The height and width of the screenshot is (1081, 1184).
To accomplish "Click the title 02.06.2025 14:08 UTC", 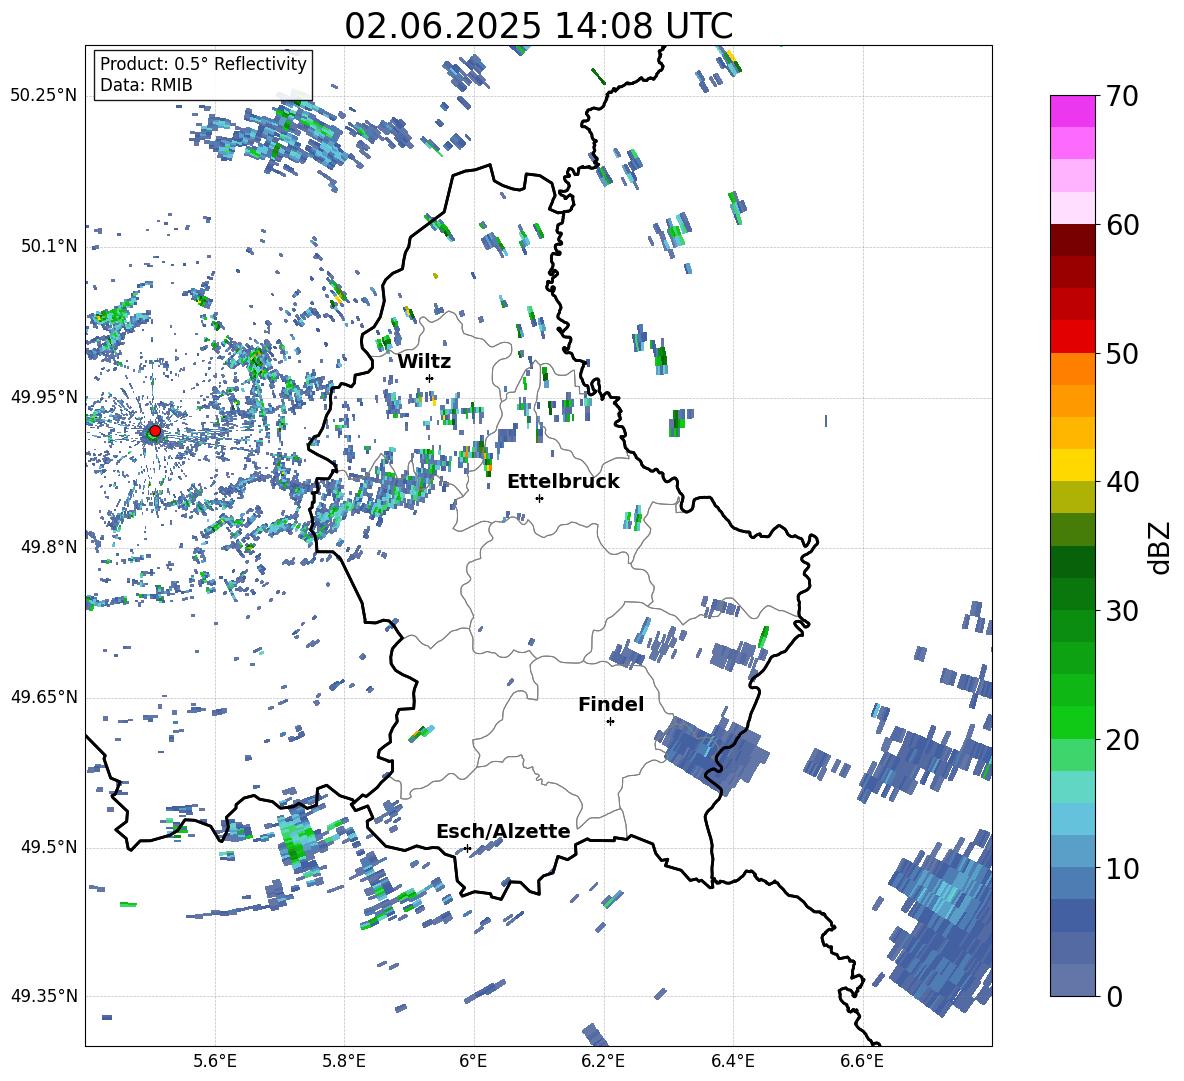I will click(538, 26).
